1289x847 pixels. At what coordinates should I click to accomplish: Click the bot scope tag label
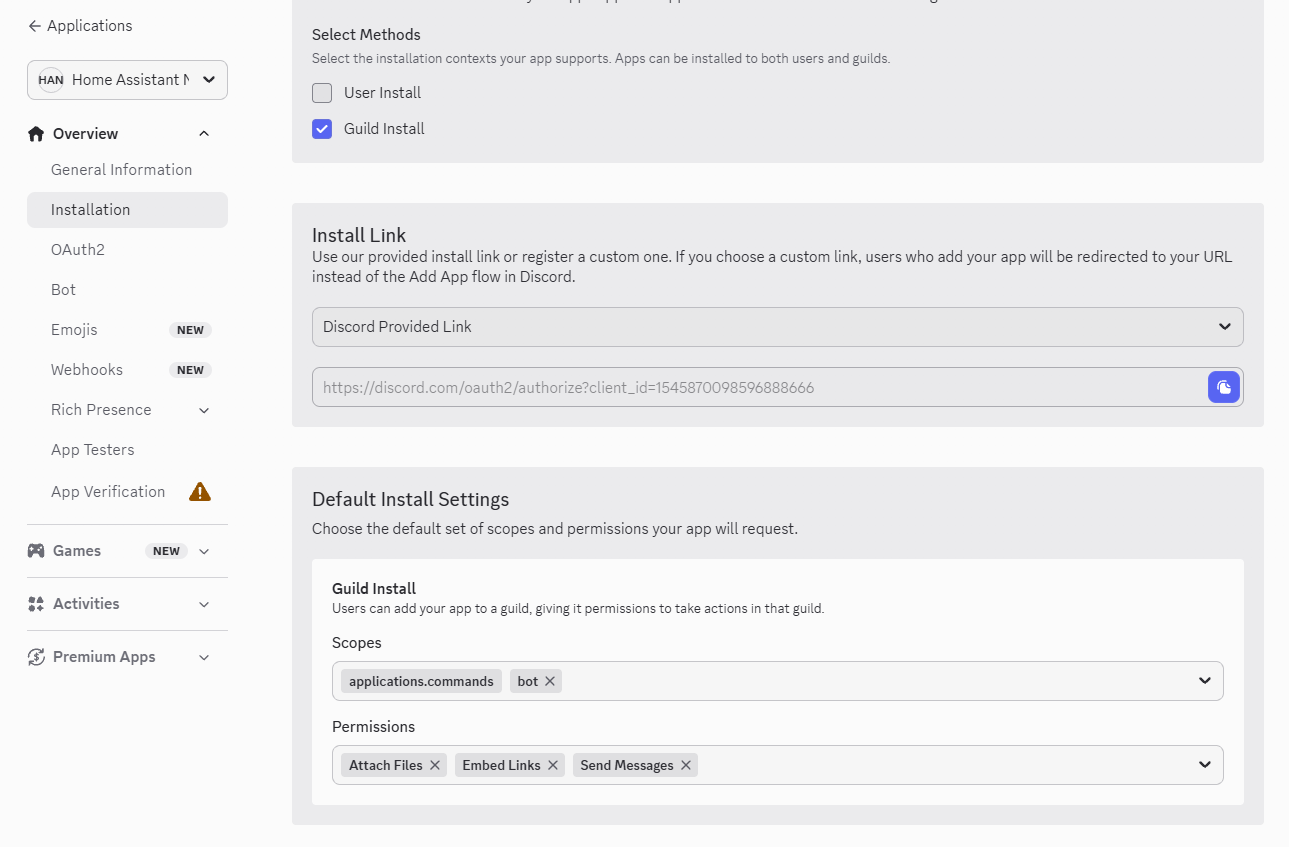click(528, 681)
